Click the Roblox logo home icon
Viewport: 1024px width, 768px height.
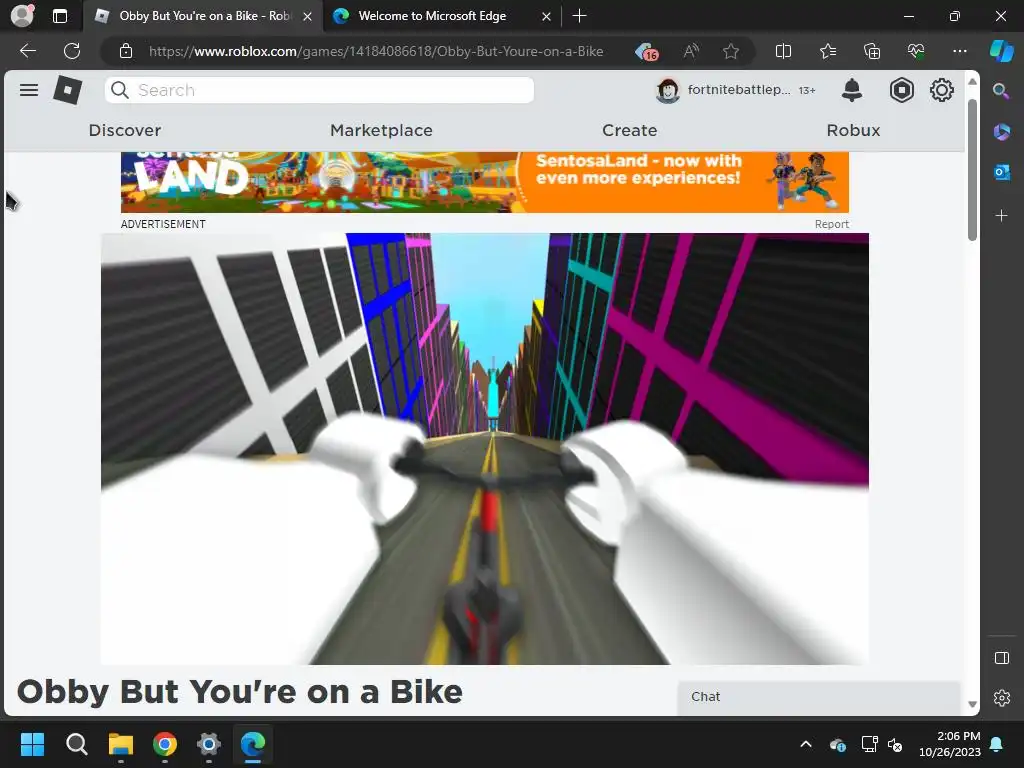click(67, 90)
